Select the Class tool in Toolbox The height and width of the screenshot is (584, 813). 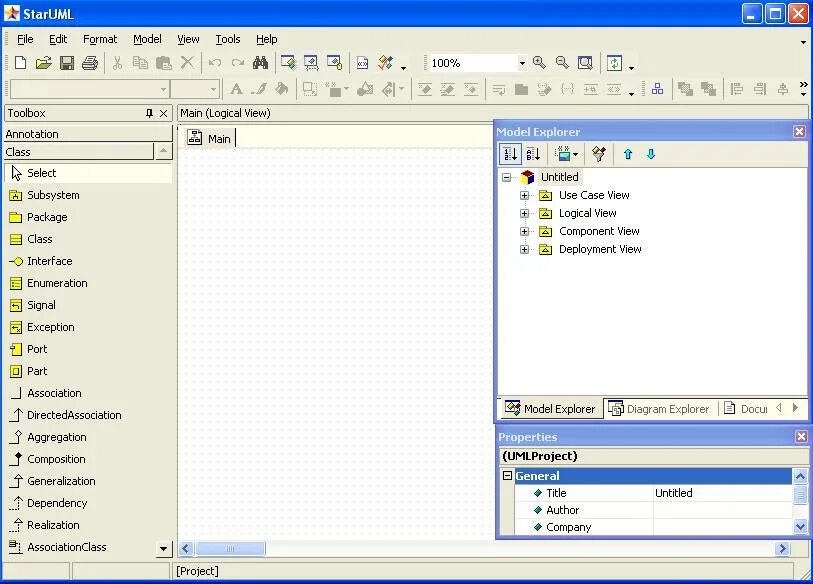[31, 239]
